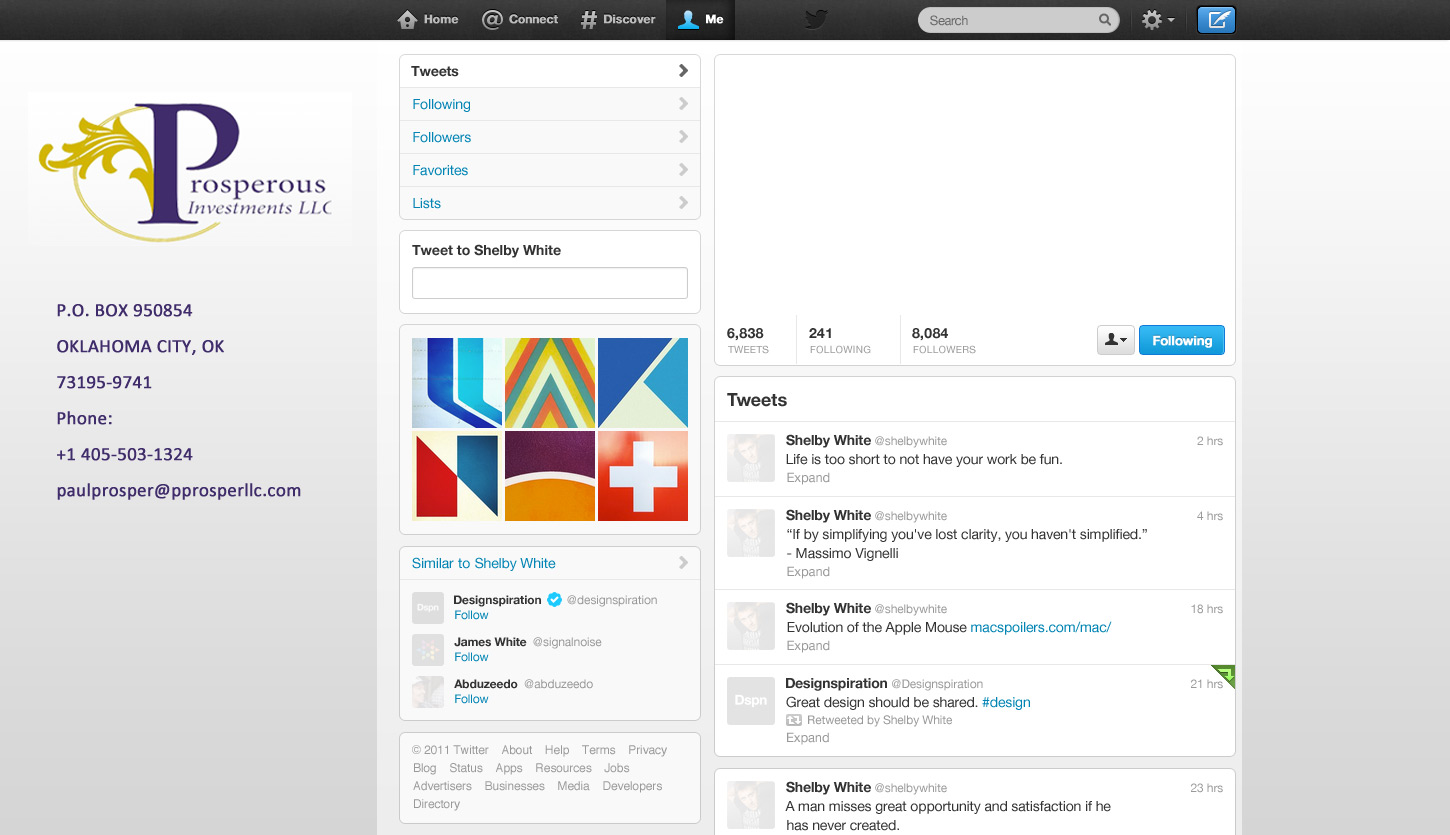Open the Status footer link

(466, 768)
